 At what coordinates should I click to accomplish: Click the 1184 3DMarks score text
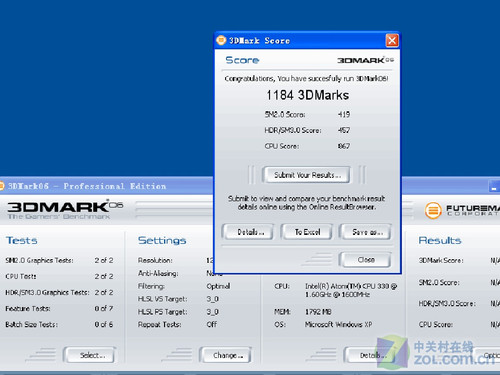click(307, 95)
